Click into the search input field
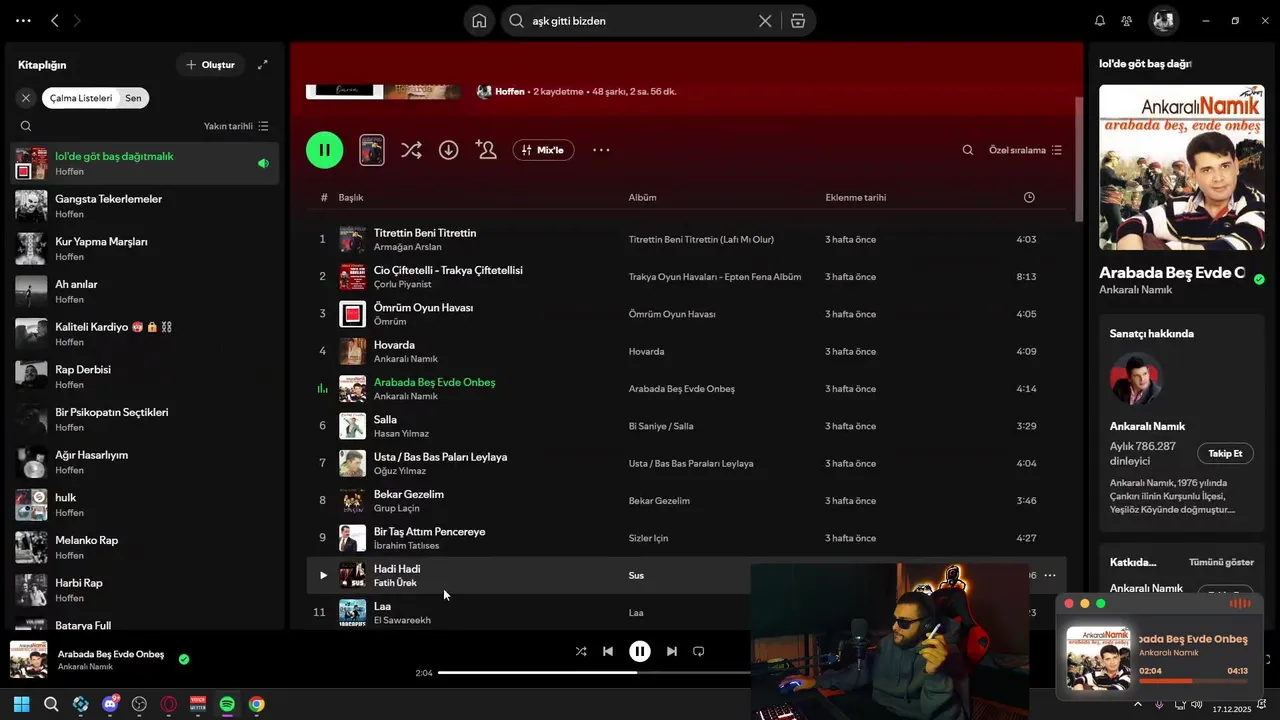 pos(640,21)
